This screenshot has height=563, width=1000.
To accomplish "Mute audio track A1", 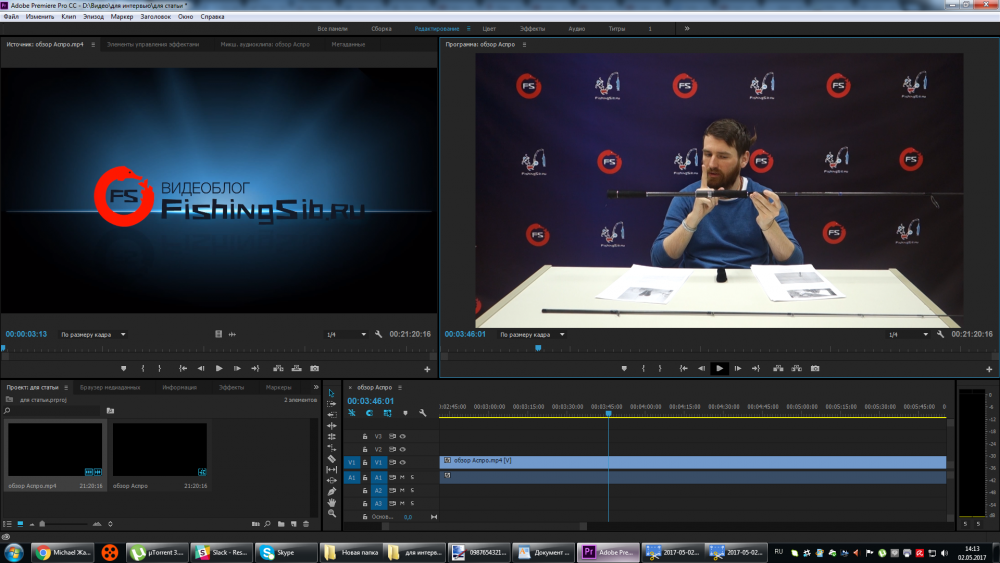I will 402,477.
